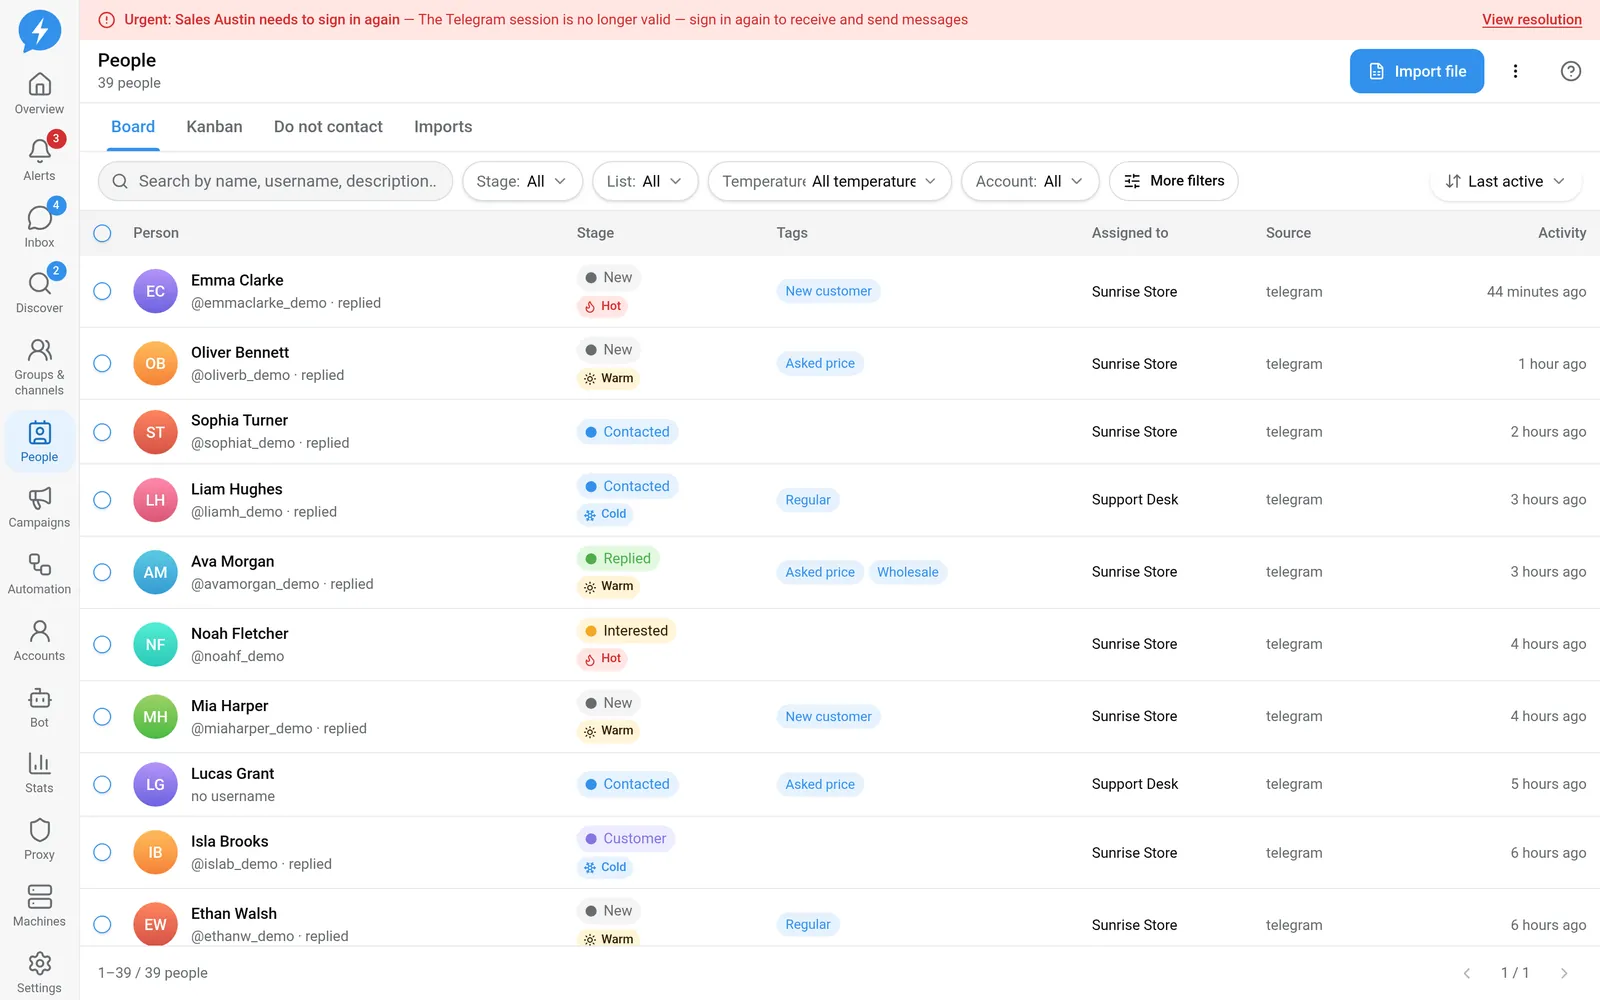
Task: Expand the List filter dropdown
Action: click(645, 181)
